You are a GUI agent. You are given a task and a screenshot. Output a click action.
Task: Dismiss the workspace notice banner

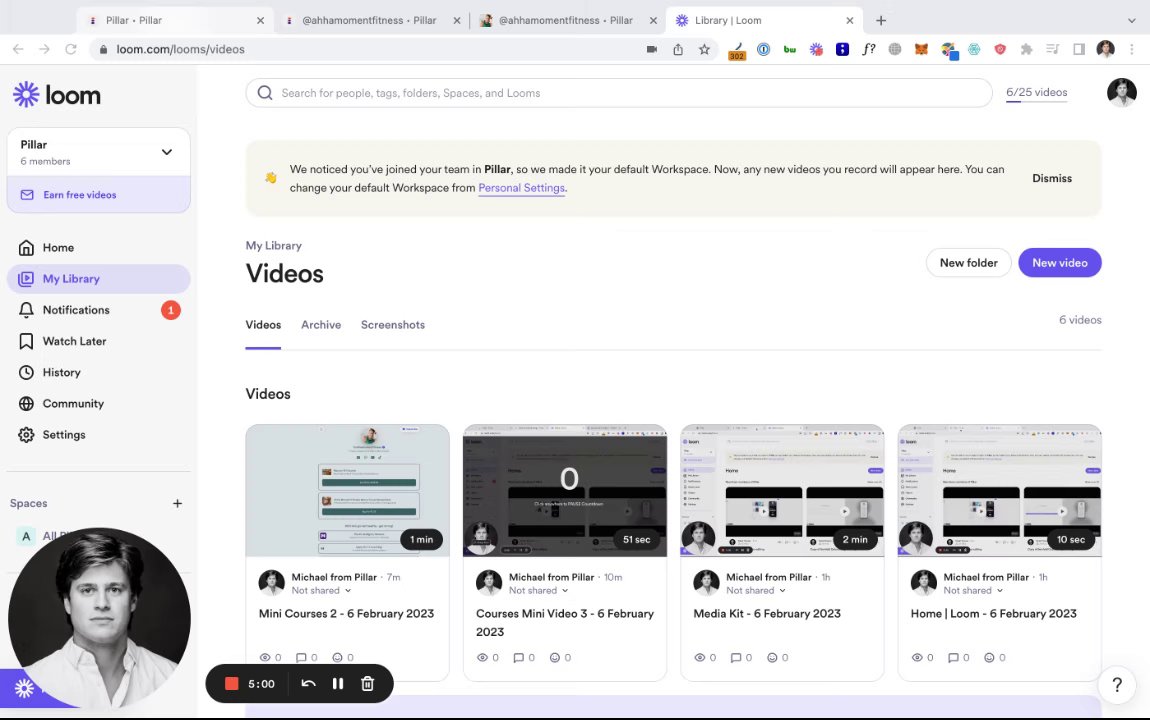point(1052,178)
